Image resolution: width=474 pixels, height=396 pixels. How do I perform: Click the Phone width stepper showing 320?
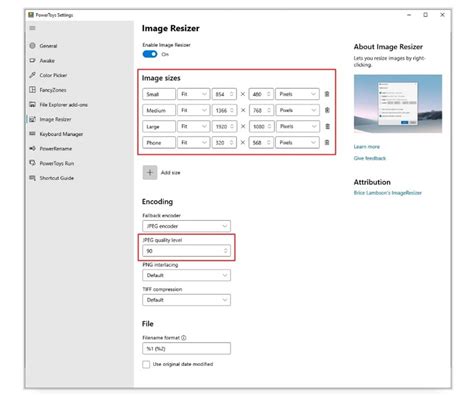coord(224,142)
